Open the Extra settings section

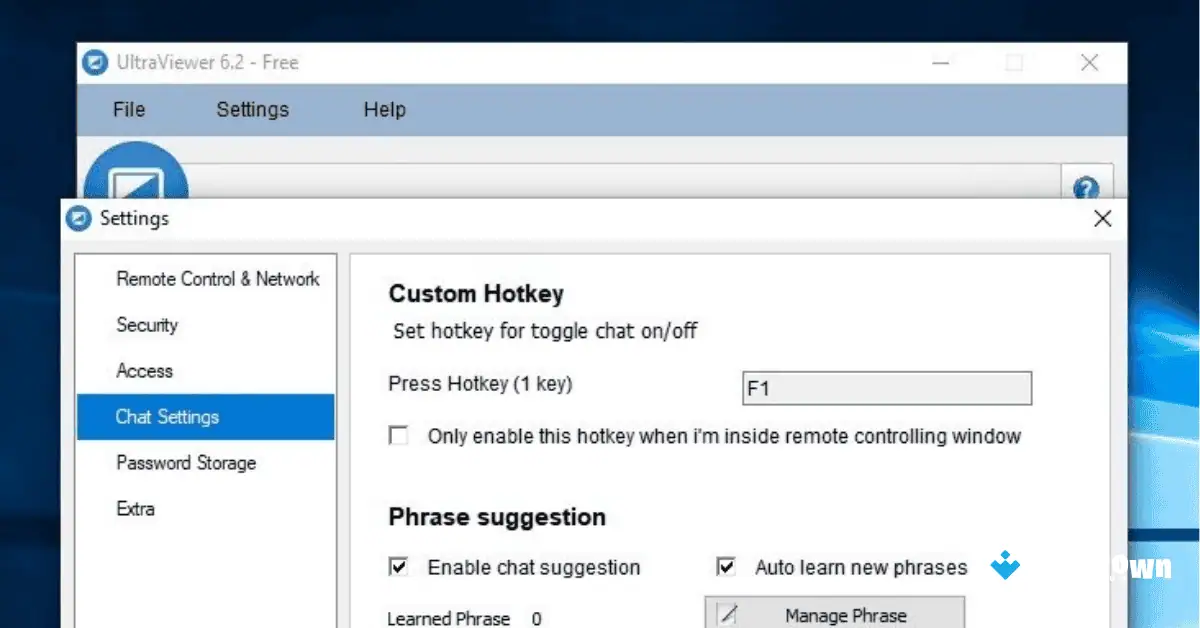click(135, 509)
